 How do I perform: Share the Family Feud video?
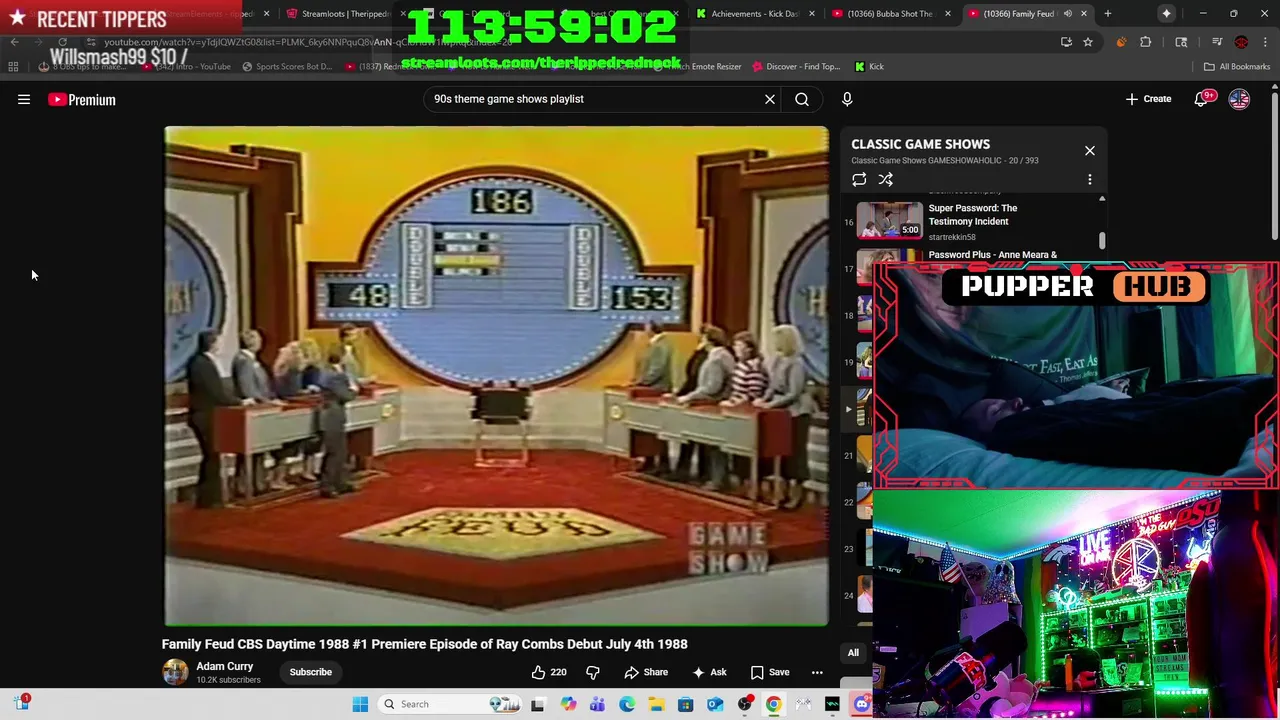click(x=646, y=672)
